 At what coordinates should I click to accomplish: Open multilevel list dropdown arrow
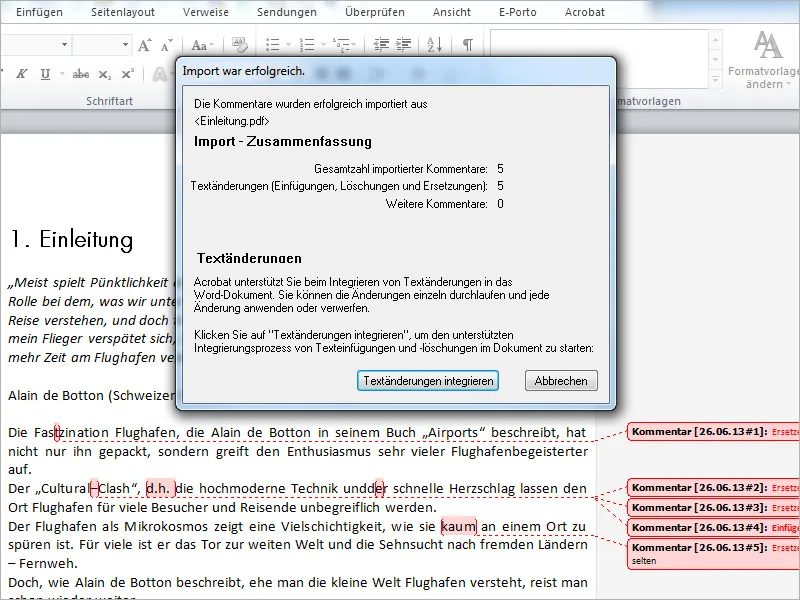pyautogui.click(x=354, y=45)
